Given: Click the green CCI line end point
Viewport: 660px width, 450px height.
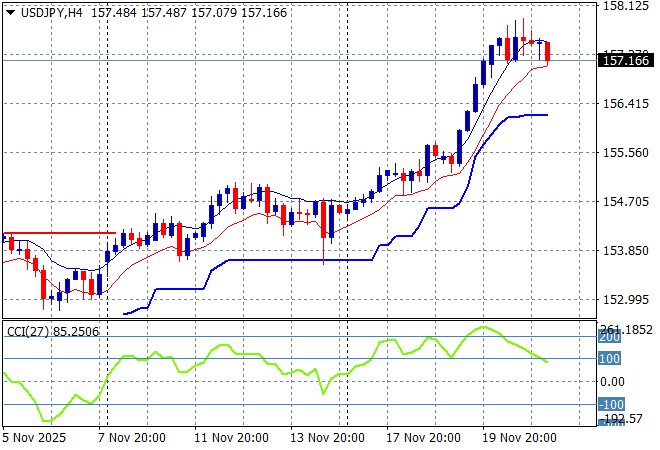Looking at the screenshot, I should 546,362.
